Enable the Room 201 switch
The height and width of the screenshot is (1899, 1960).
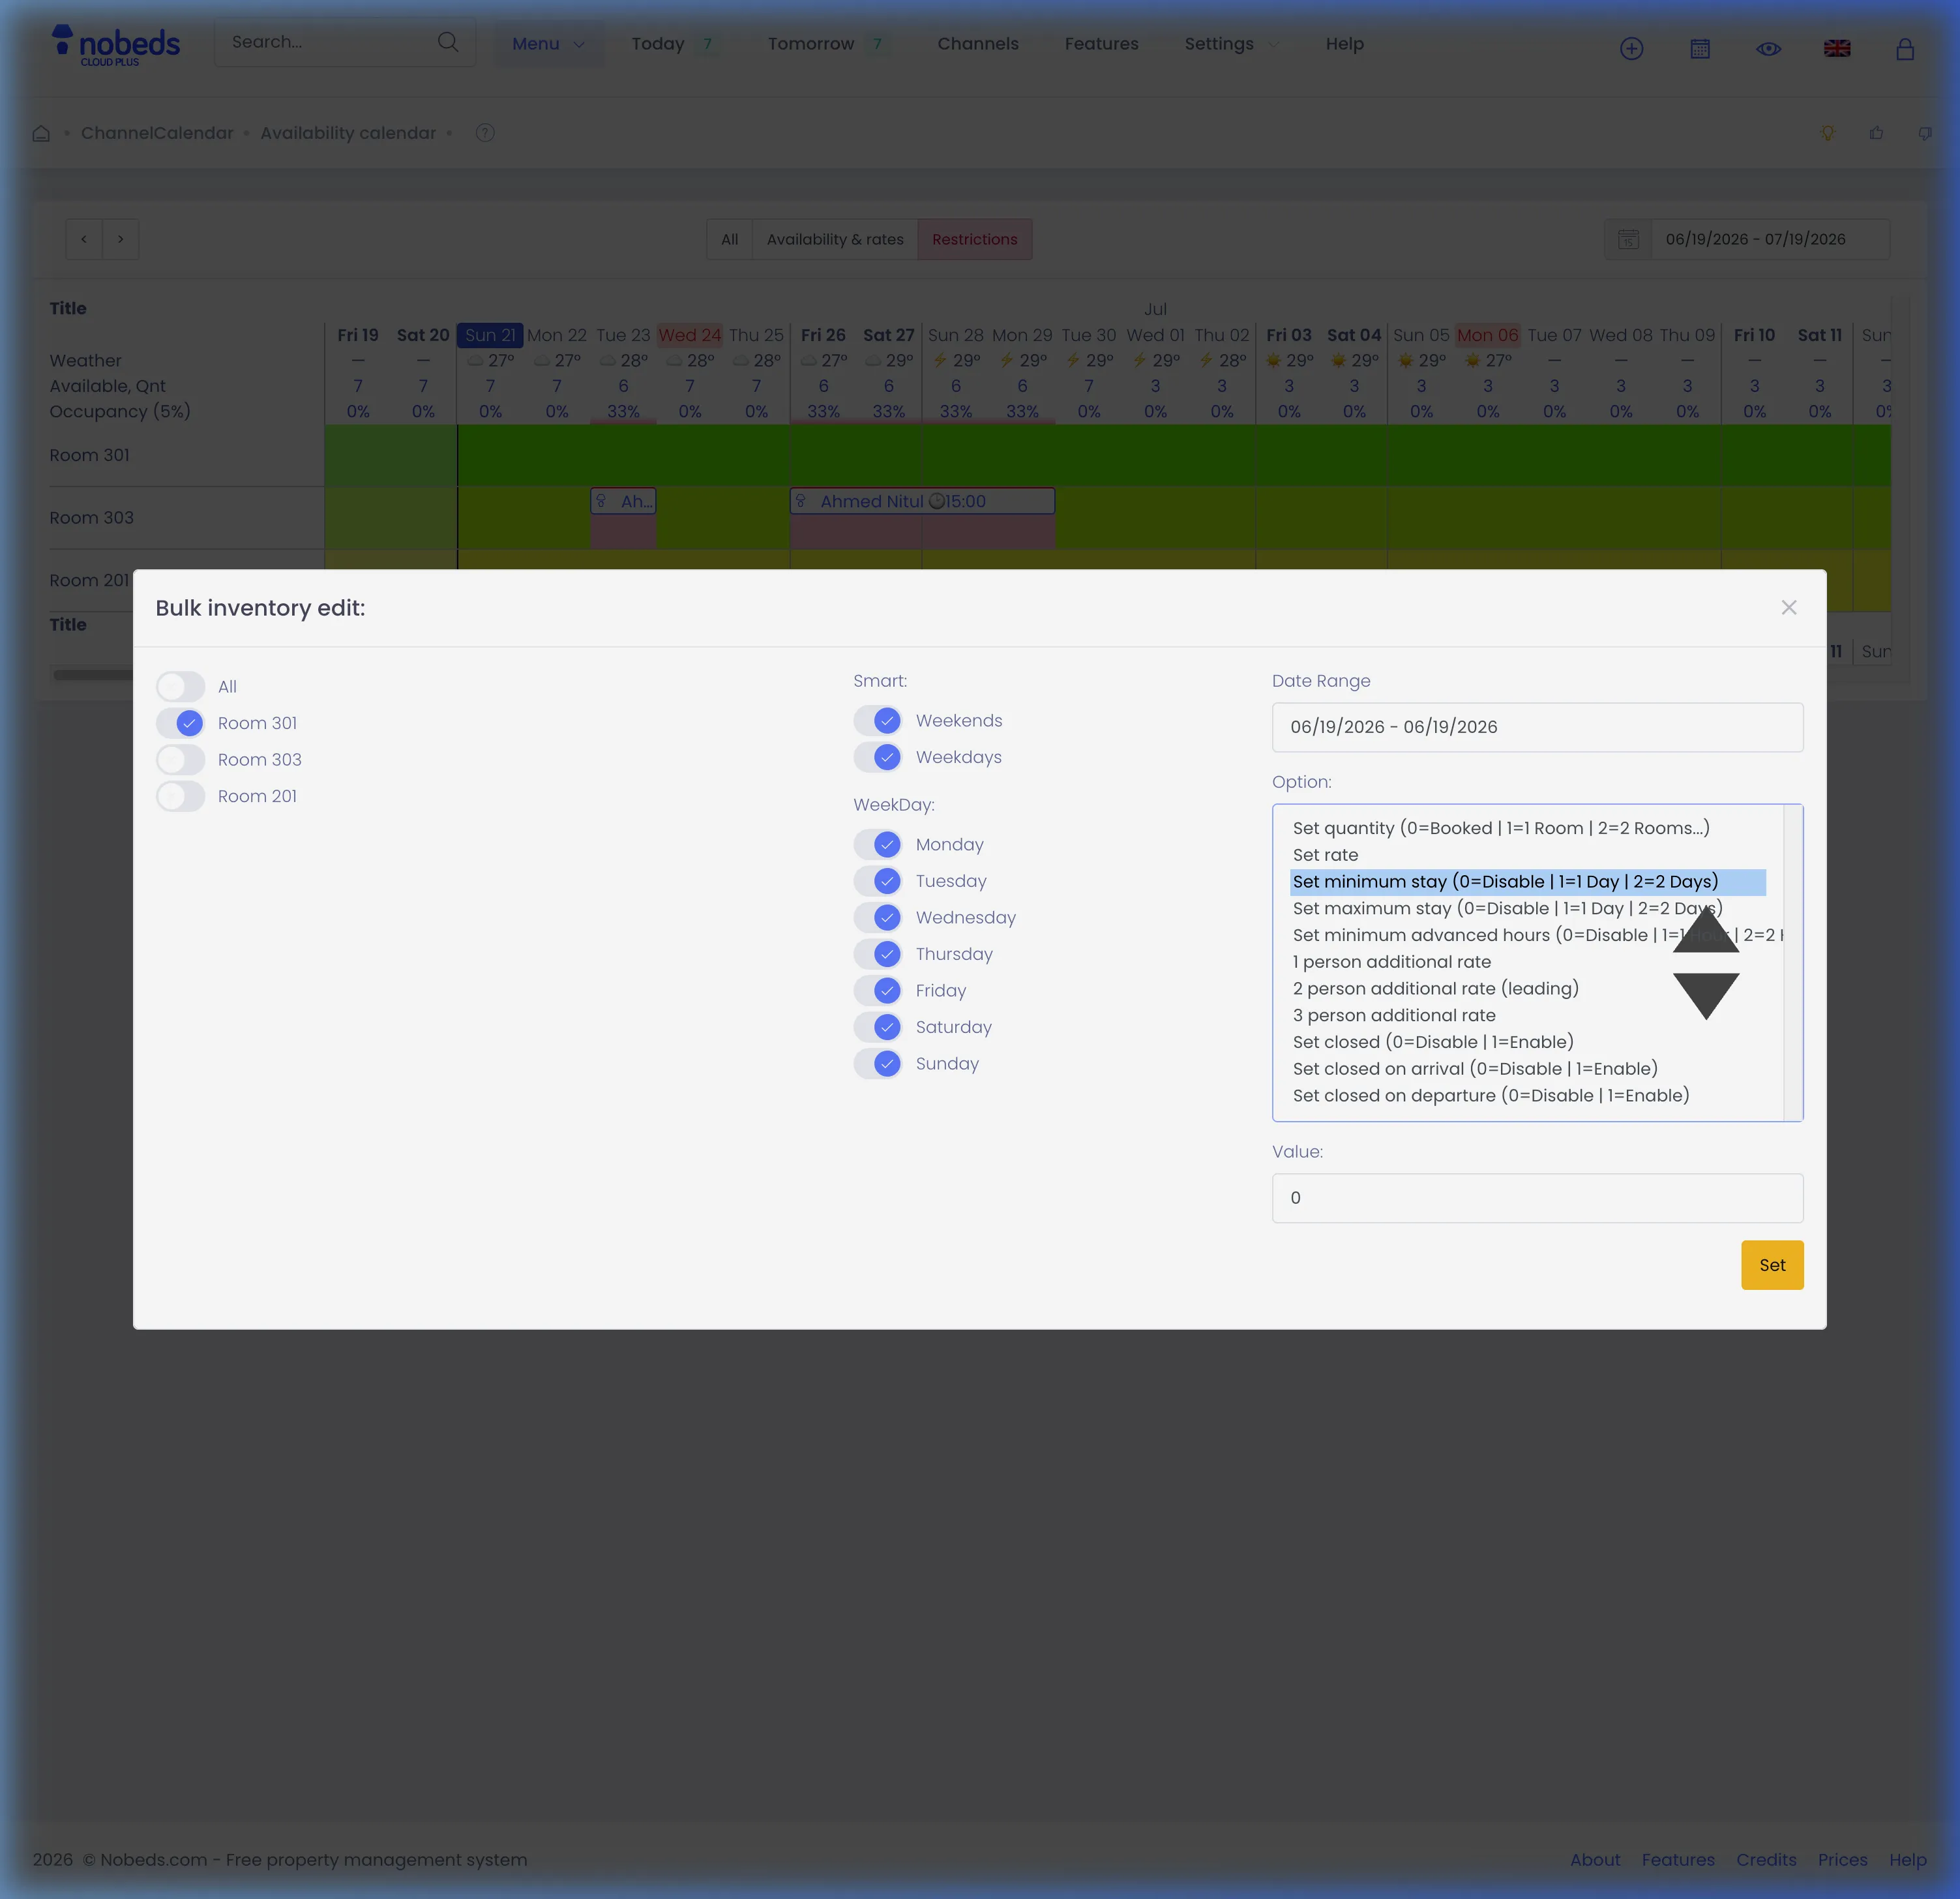pyautogui.click(x=180, y=796)
